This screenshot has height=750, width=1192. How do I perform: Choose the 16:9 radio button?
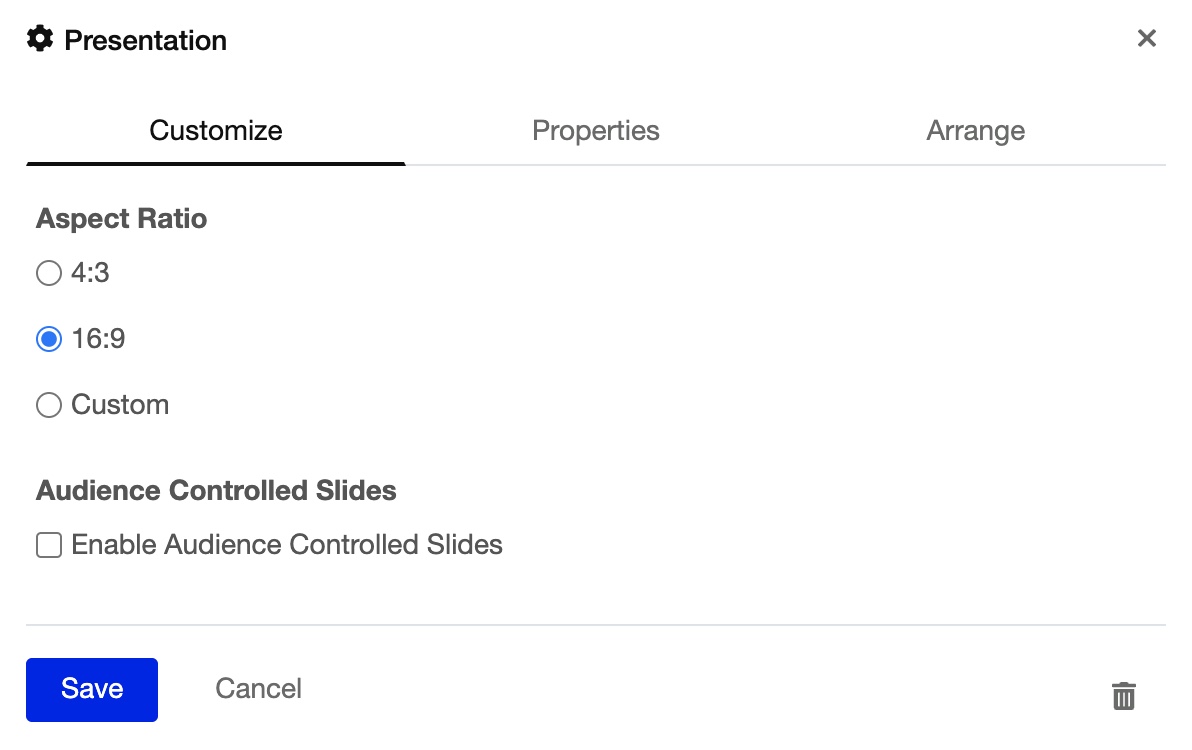(x=49, y=340)
